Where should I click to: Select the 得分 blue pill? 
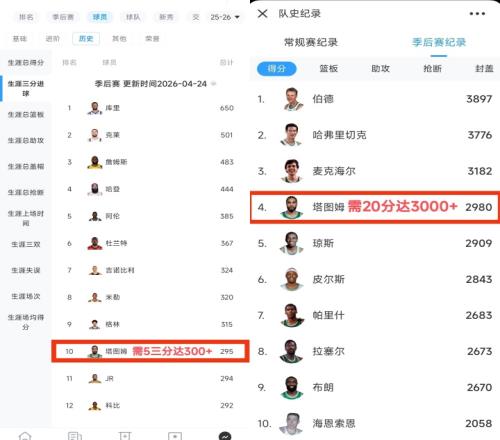click(277, 69)
